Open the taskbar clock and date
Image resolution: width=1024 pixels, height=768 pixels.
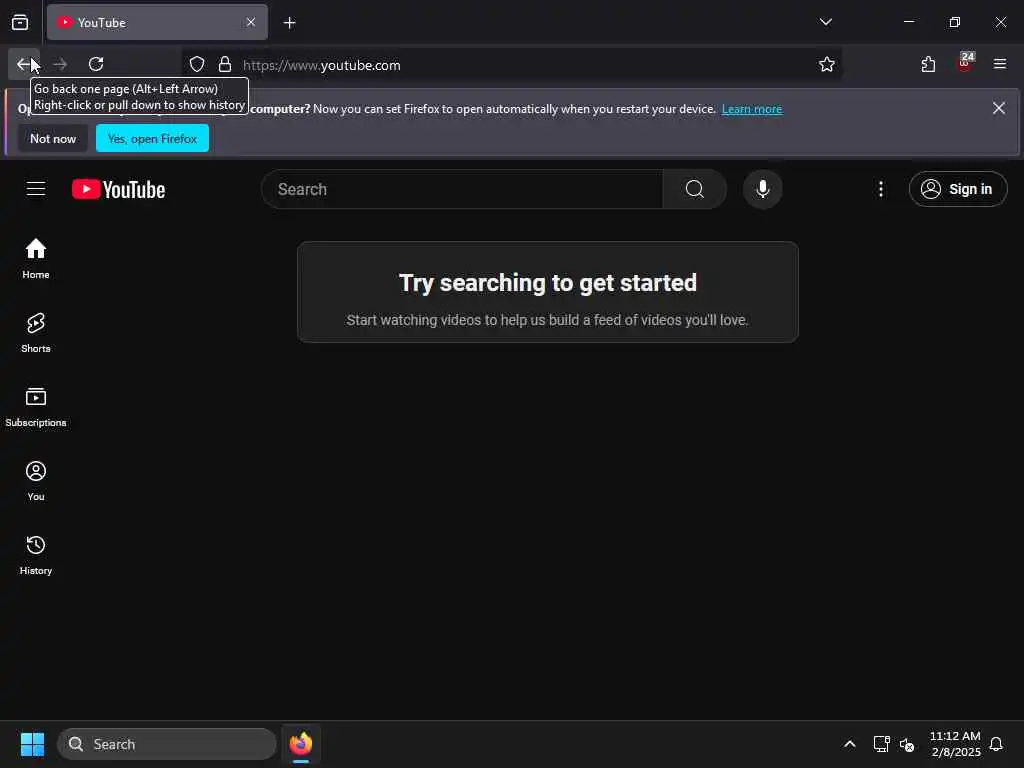point(954,744)
